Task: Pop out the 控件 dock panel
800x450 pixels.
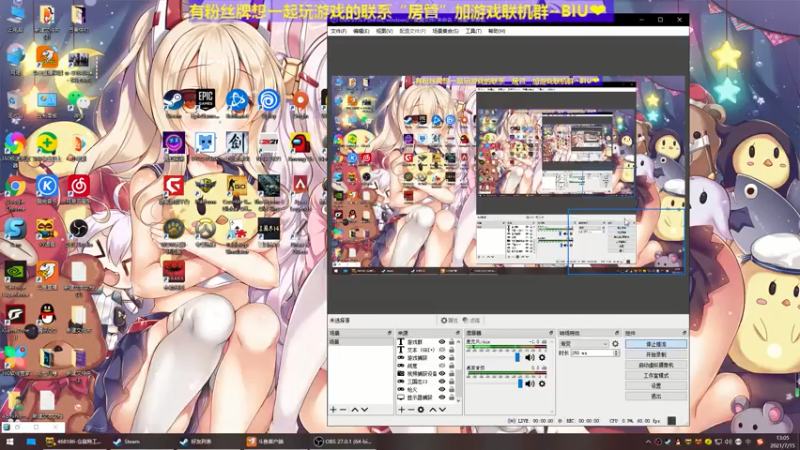Action: pyautogui.click(x=684, y=333)
